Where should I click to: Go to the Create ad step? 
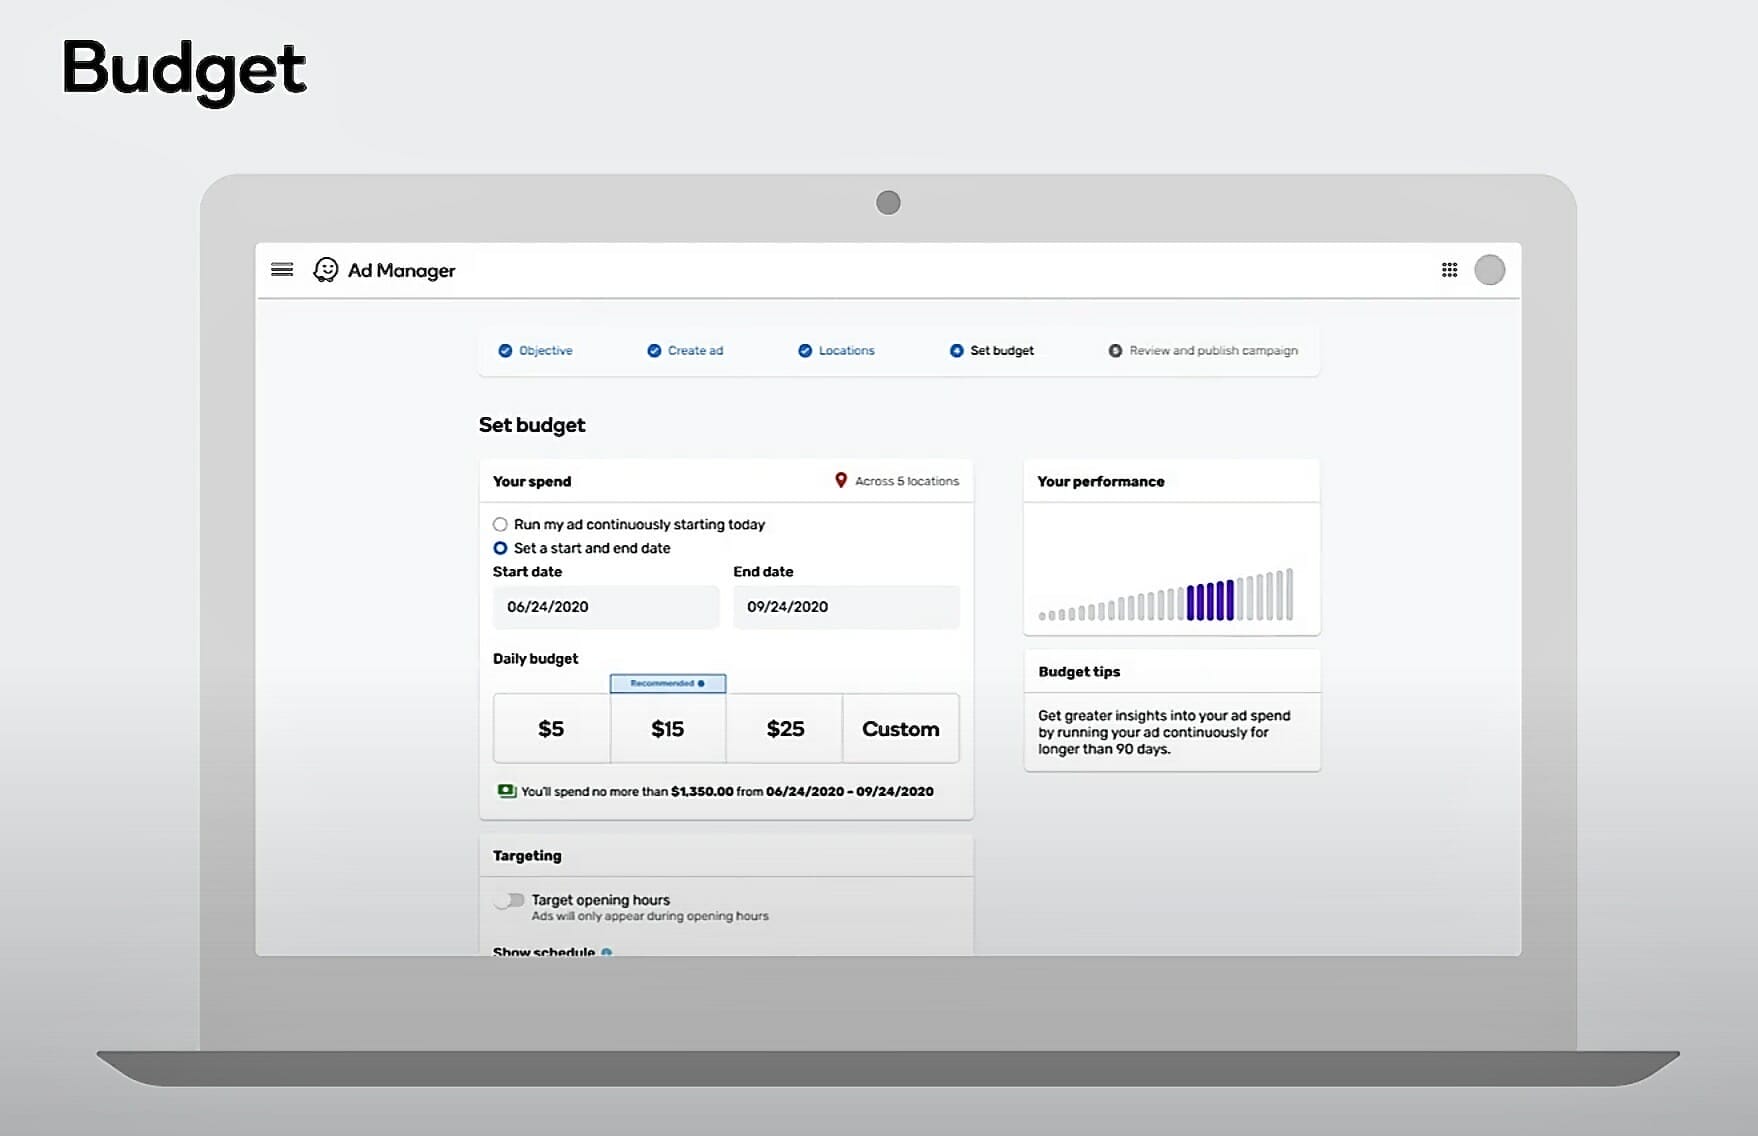[x=685, y=351]
